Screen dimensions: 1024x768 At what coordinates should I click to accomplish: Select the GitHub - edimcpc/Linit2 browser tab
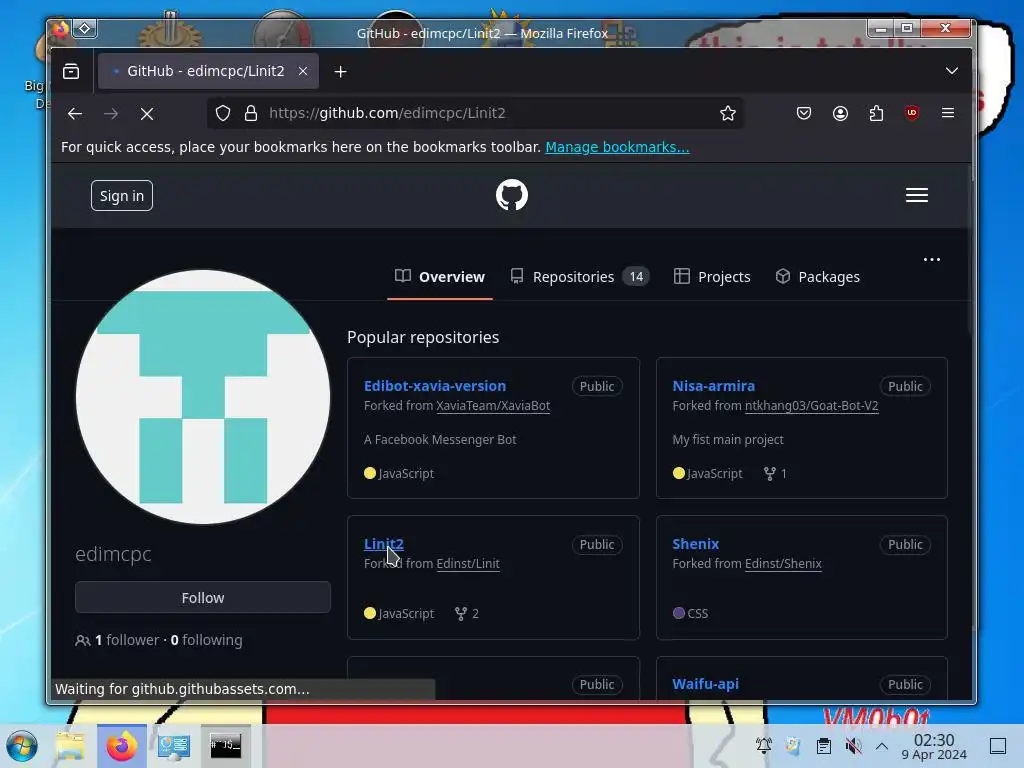pos(208,71)
